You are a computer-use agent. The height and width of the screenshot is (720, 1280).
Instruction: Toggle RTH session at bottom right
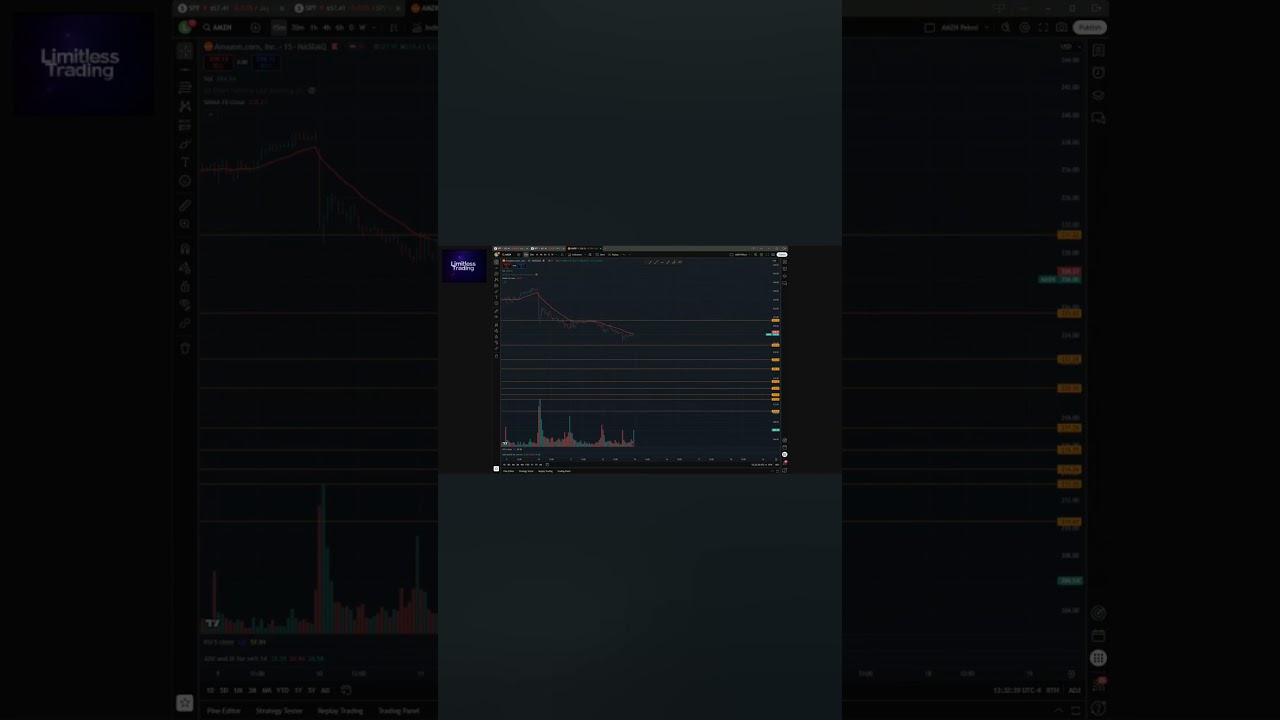(1052, 690)
